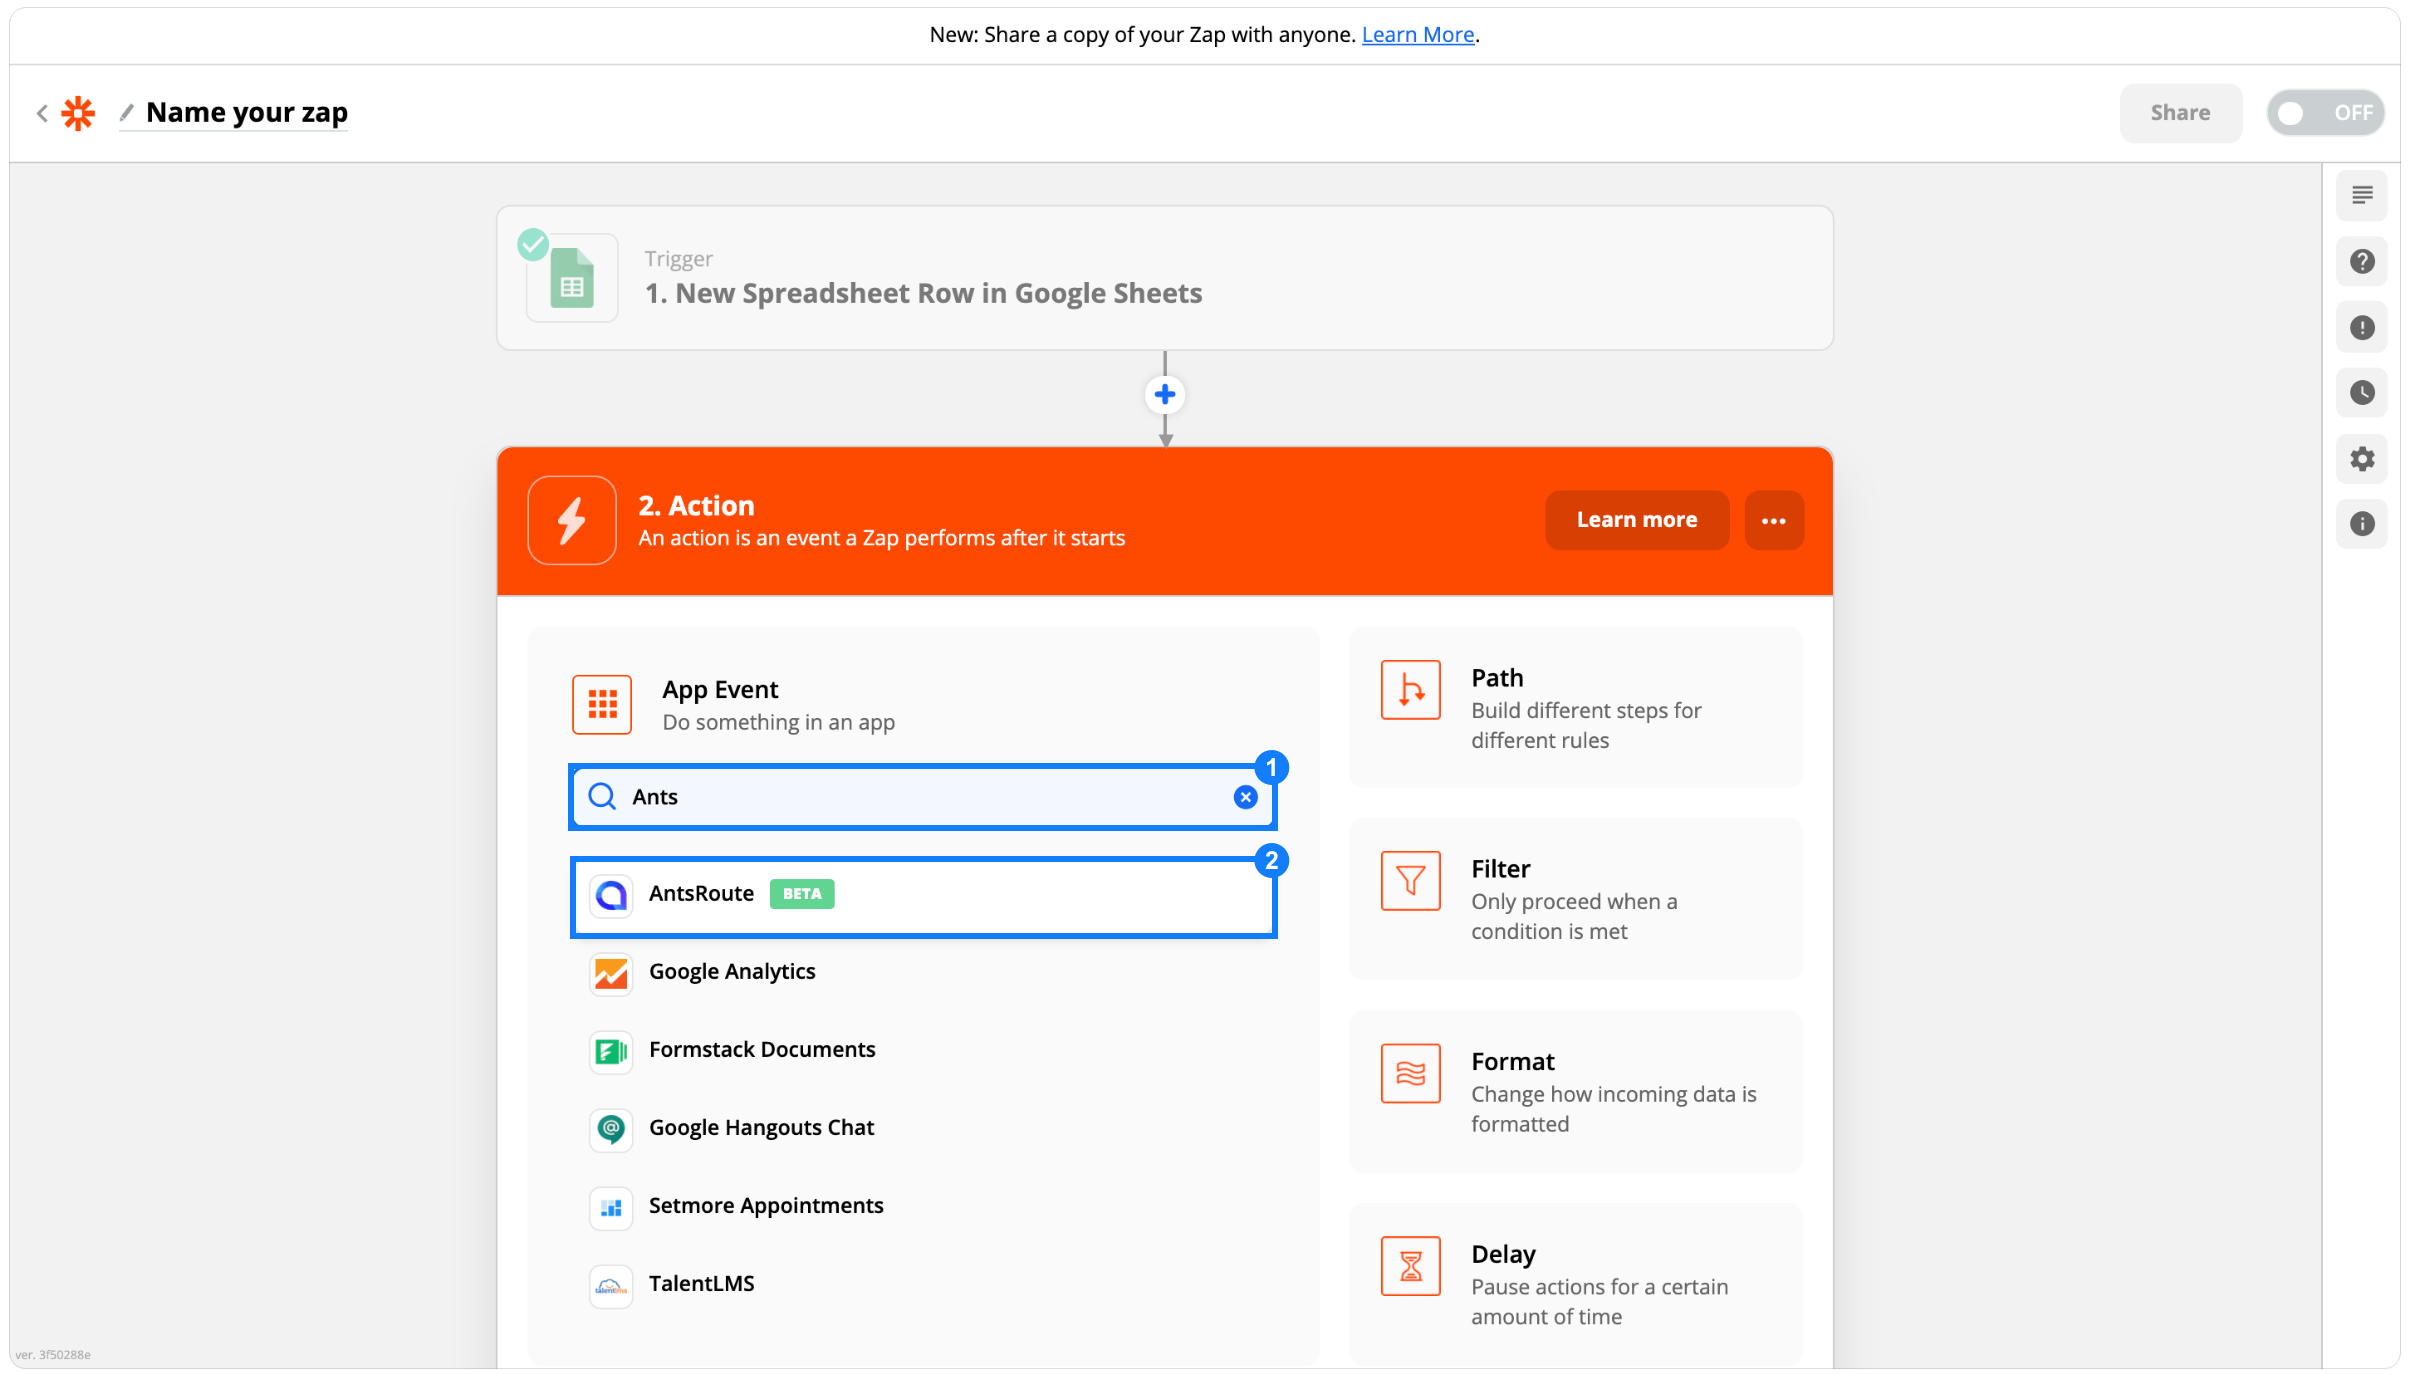2409x1374 pixels.
Task: Select Google Hangouts Chat from the list
Action: 923,1128
